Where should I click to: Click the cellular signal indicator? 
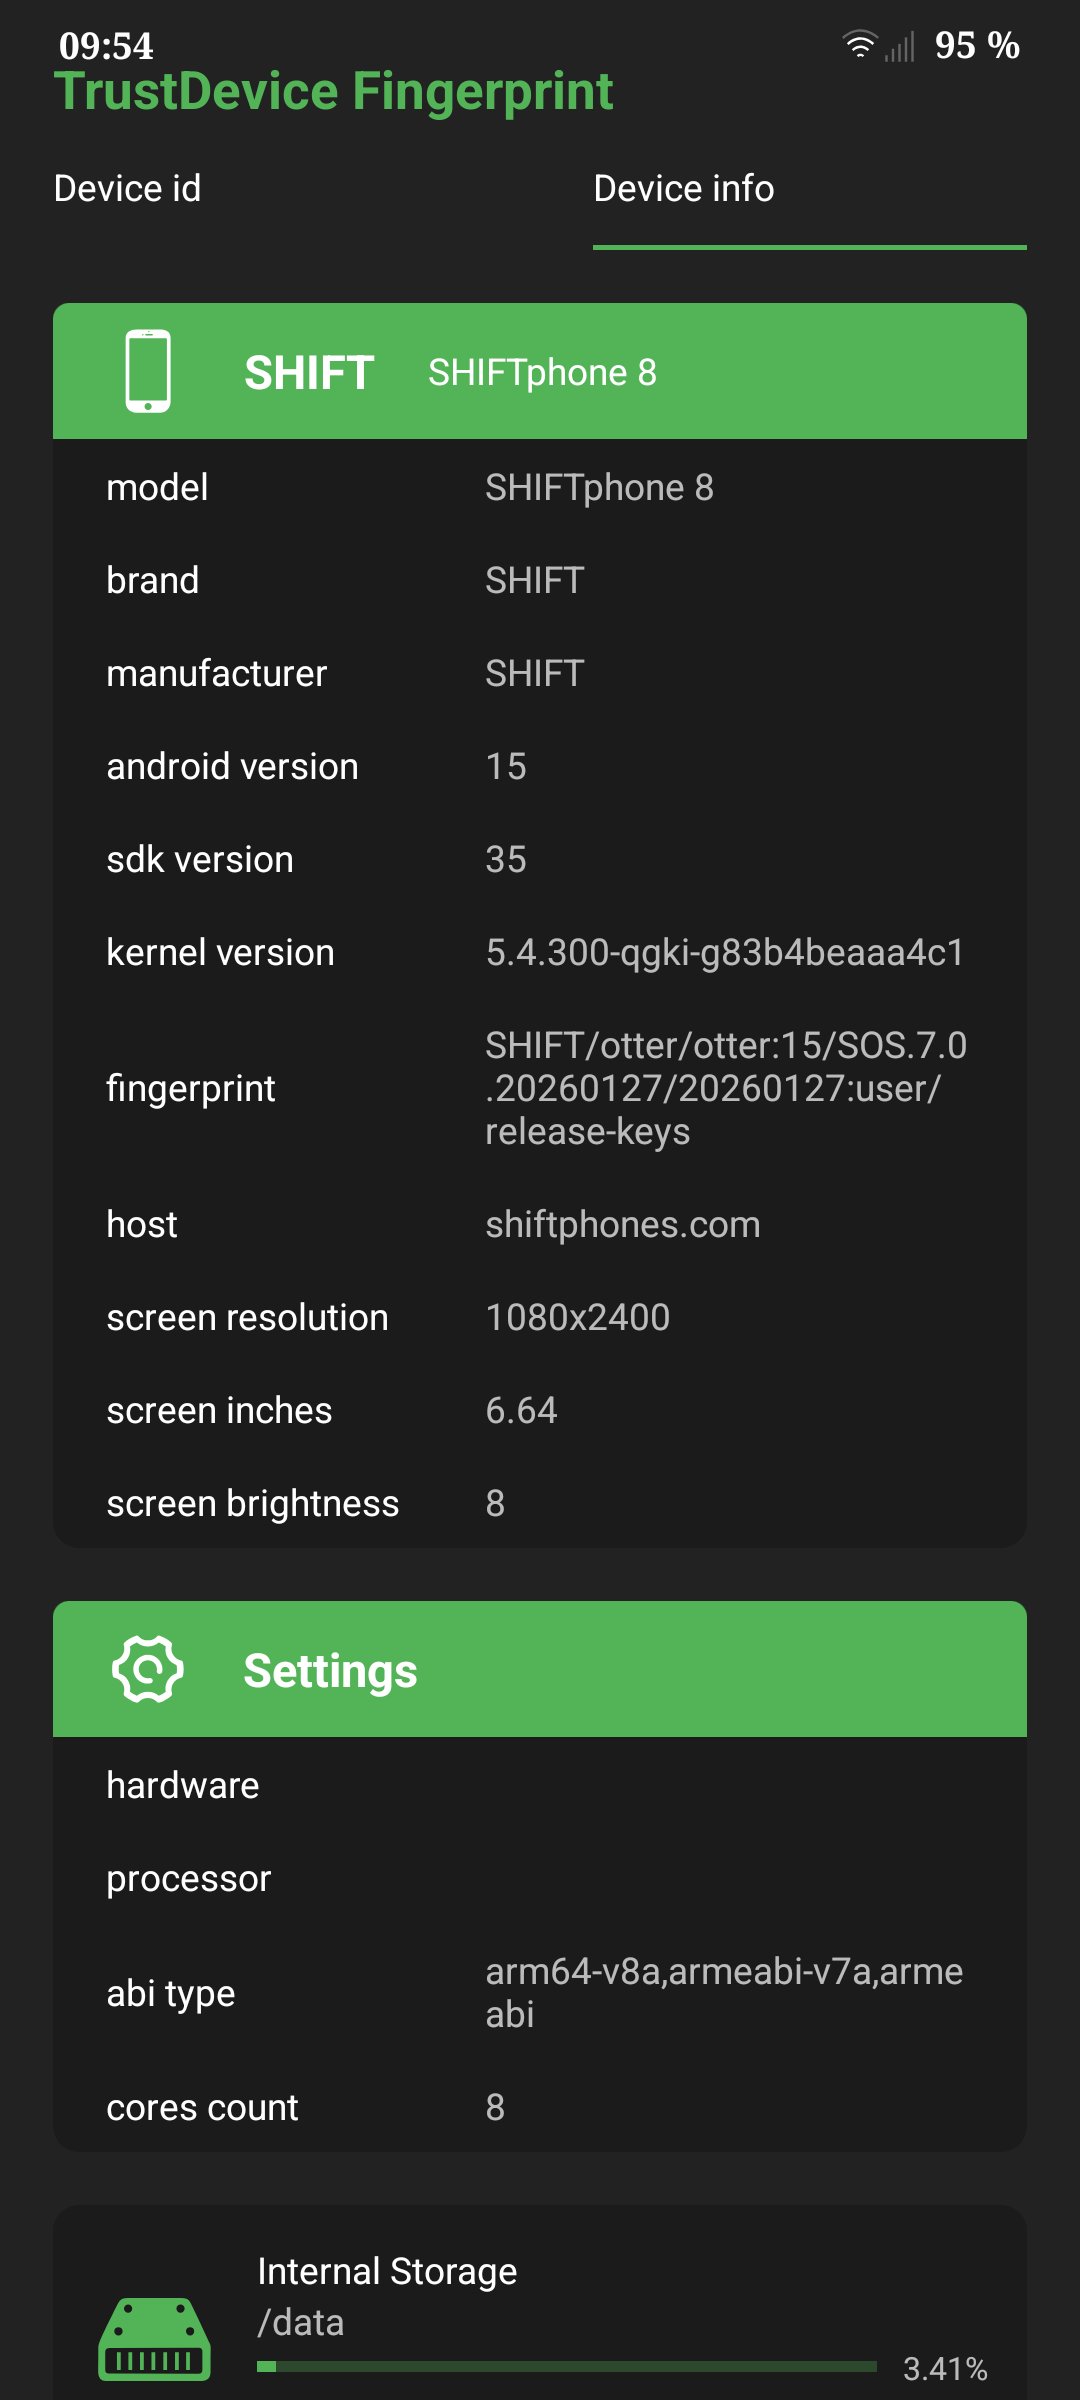[900, 46]
